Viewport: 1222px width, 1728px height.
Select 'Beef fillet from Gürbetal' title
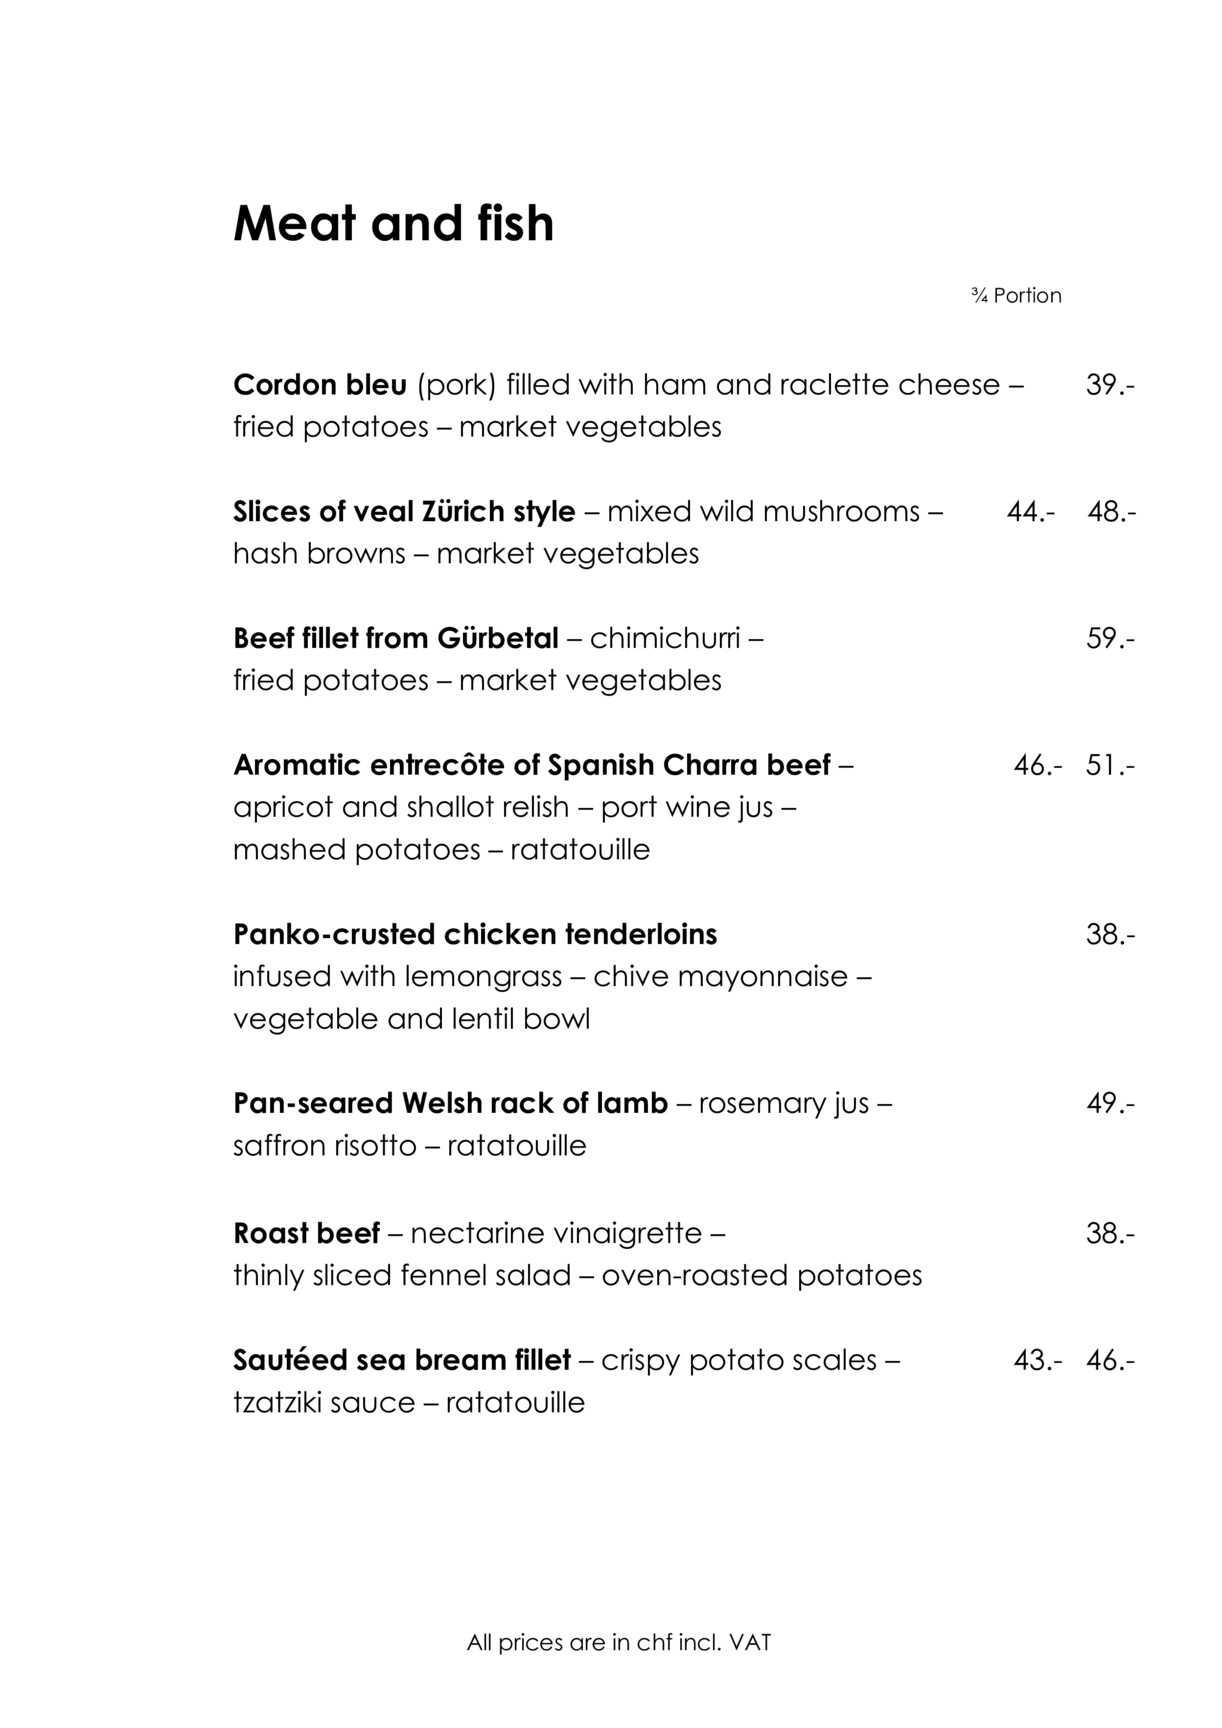pyautogui.click(x=396, y=638)
